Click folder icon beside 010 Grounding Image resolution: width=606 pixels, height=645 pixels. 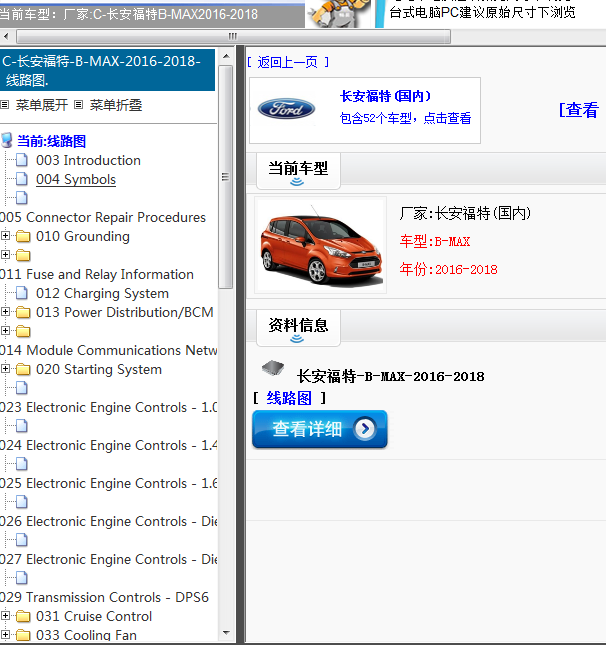[x=23, y=236]
